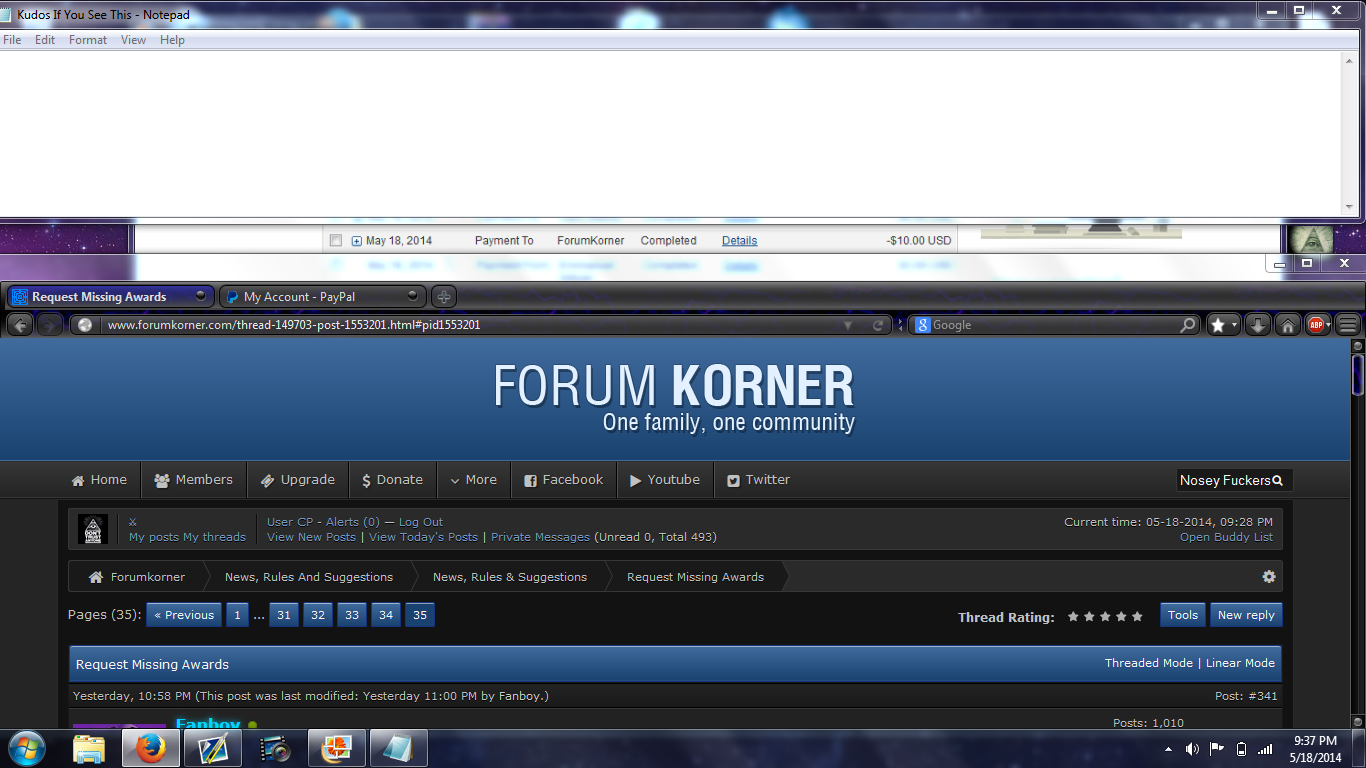Open the Adblock Plus toolbar icon

(x=1317, y=325)
